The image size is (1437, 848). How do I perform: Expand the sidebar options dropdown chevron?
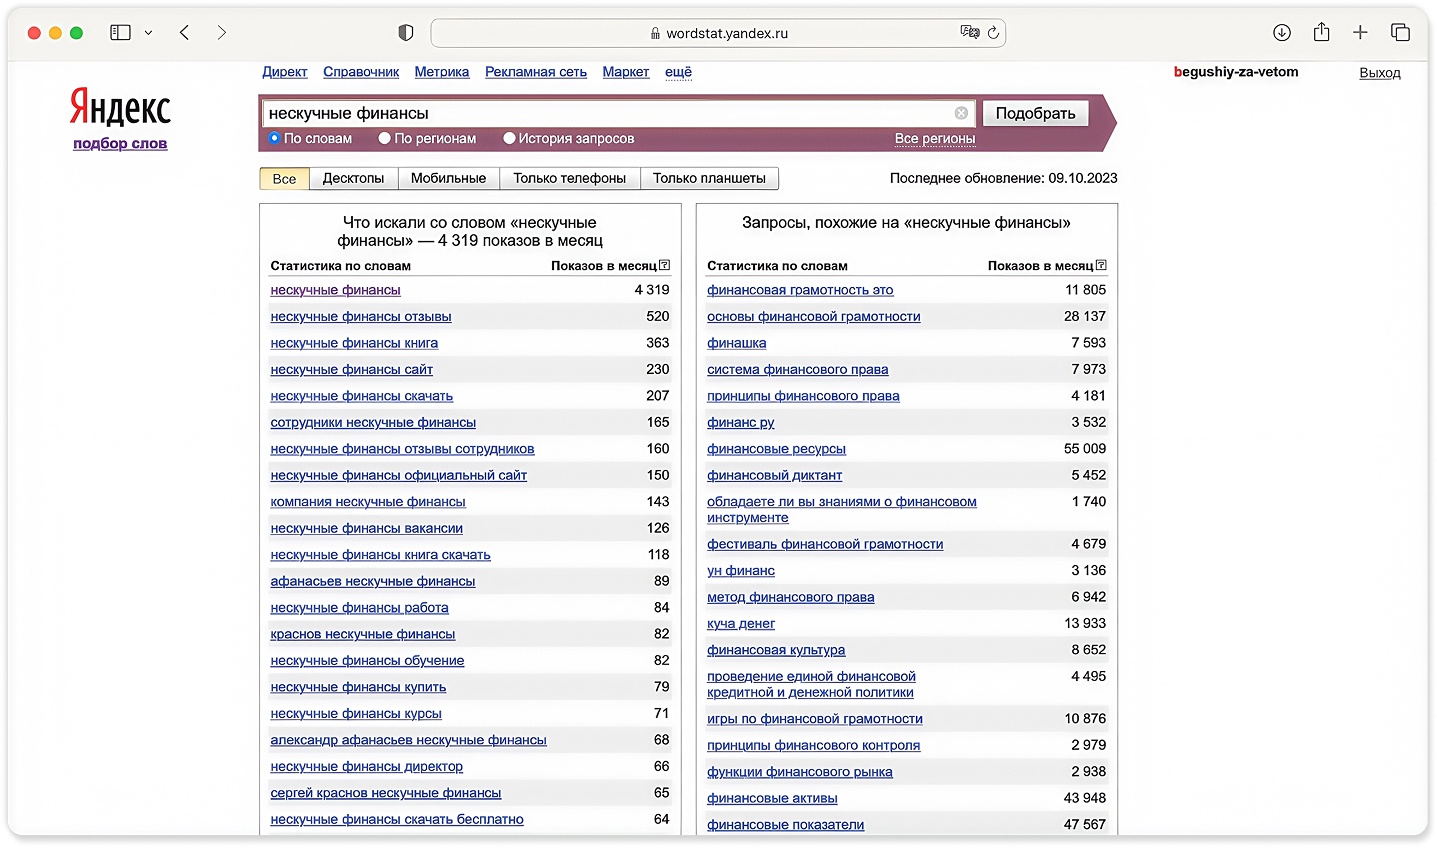148,33
